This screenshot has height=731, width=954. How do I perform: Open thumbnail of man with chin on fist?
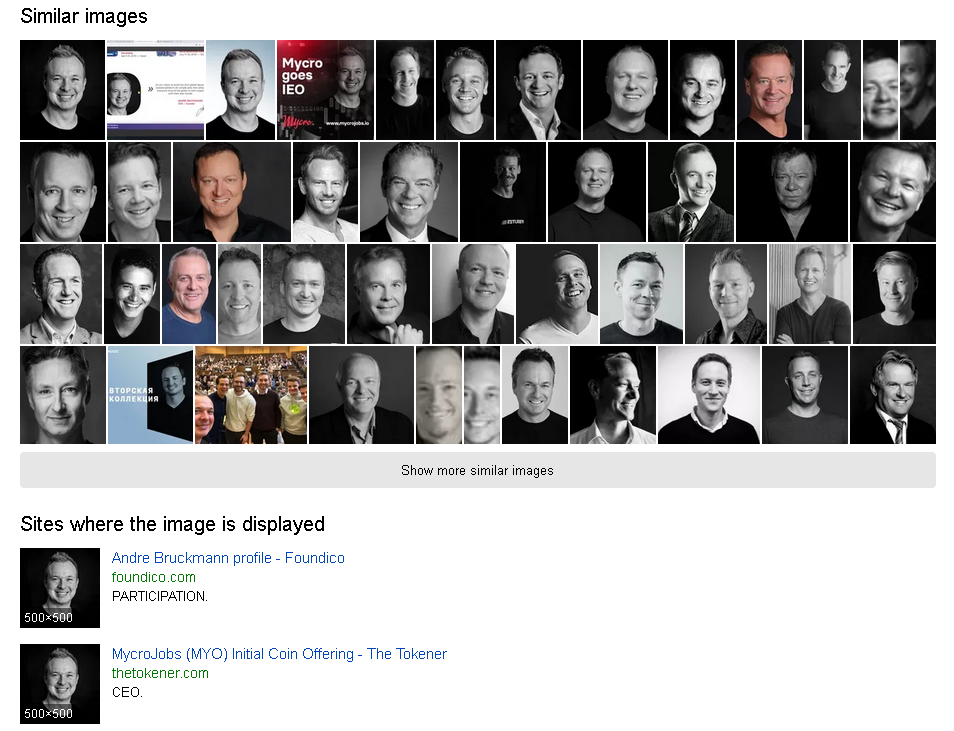point(388,294)
